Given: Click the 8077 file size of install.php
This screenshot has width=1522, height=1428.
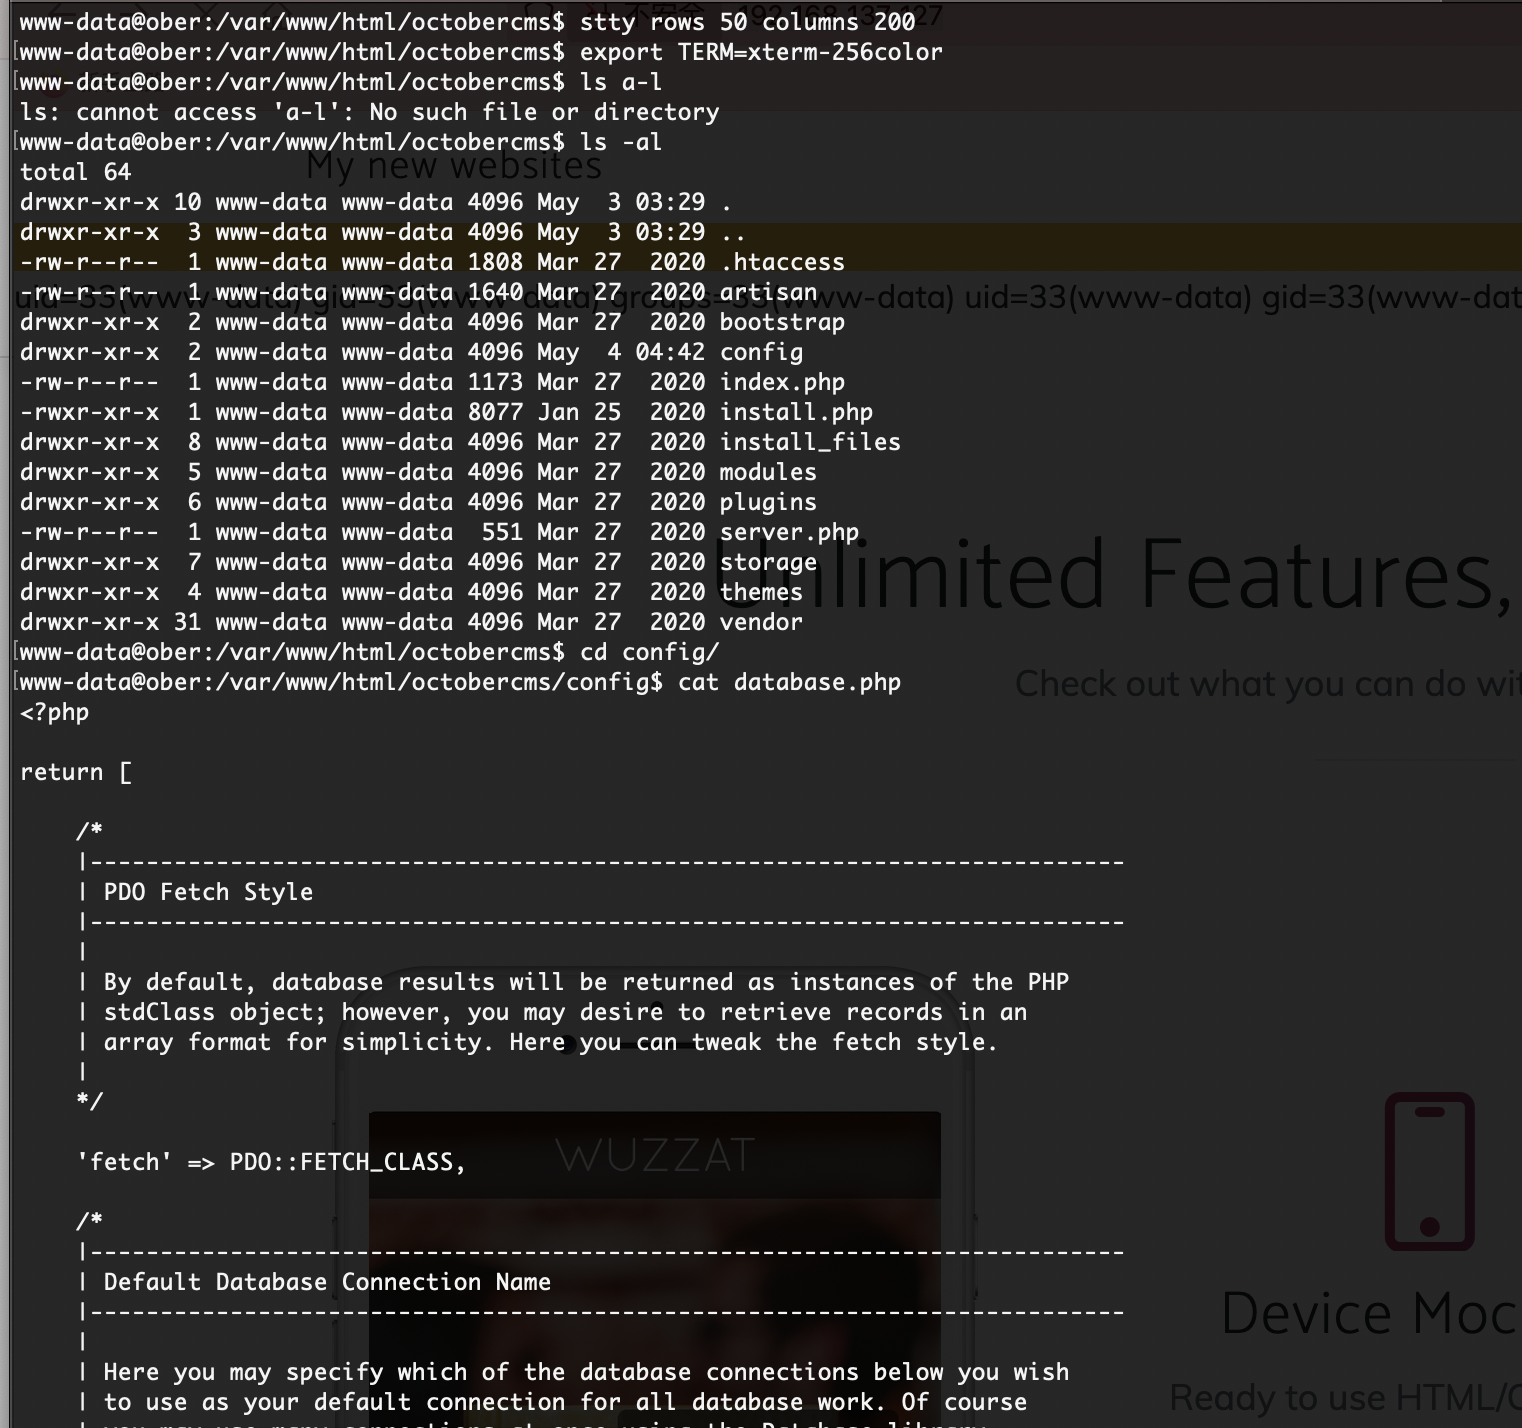Looking at the screenshot, I should (495, 412).
